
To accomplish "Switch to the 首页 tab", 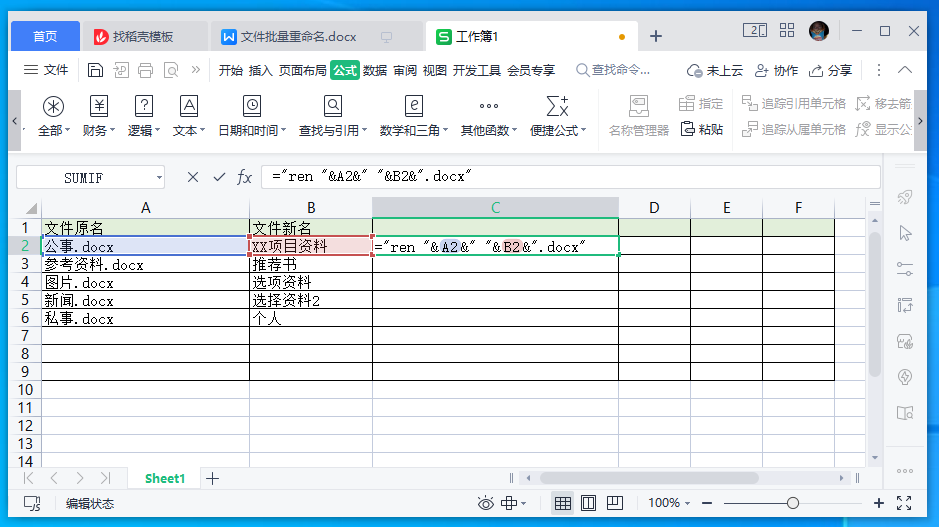I will pos(45,37).
